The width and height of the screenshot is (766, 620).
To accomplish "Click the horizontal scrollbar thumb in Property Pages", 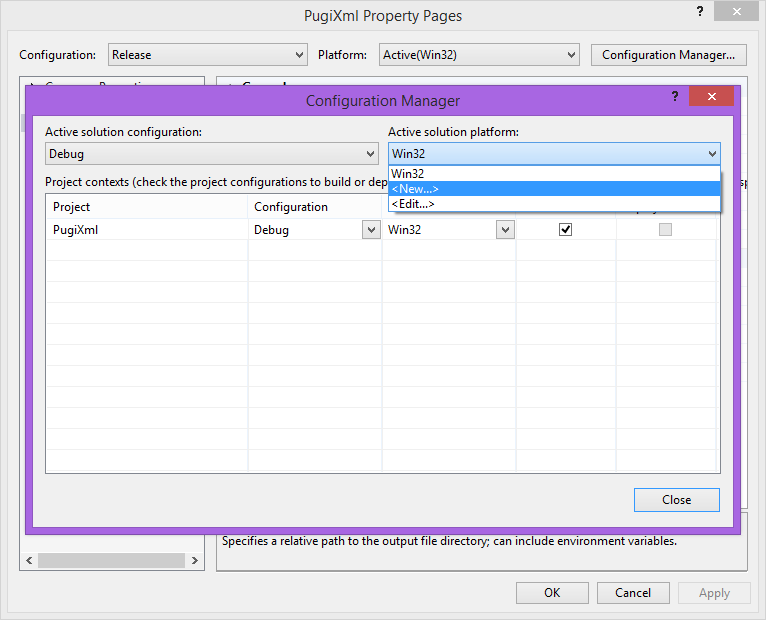I will point(111,560).
